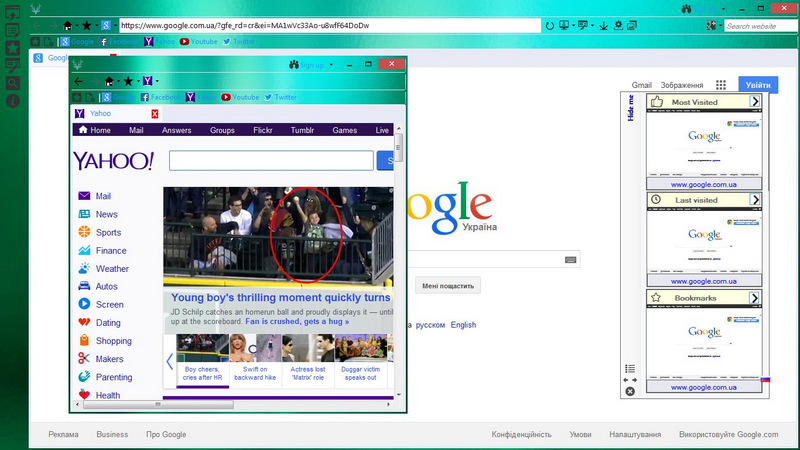Click Hide me on the side panel
Screen dimensions: 800x450
[x=631, y=108]
